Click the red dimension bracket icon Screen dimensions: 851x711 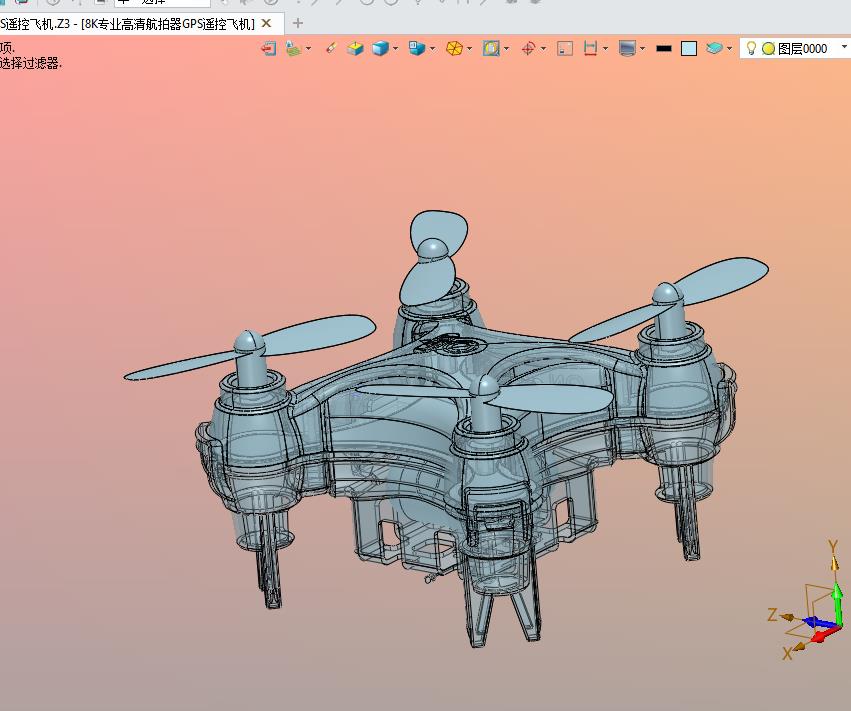[x=590, y=49]
